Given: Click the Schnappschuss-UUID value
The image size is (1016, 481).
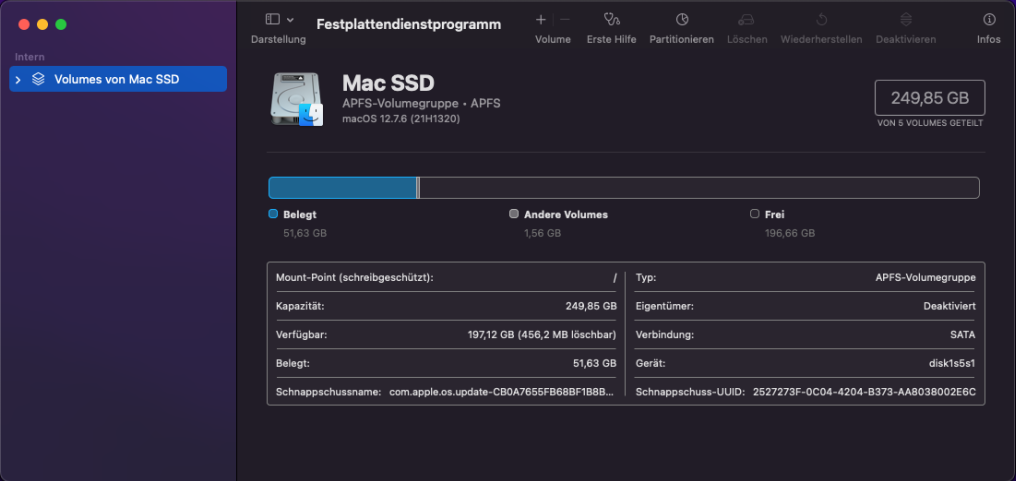Looking at the screenshot, I should pos(864,392).
